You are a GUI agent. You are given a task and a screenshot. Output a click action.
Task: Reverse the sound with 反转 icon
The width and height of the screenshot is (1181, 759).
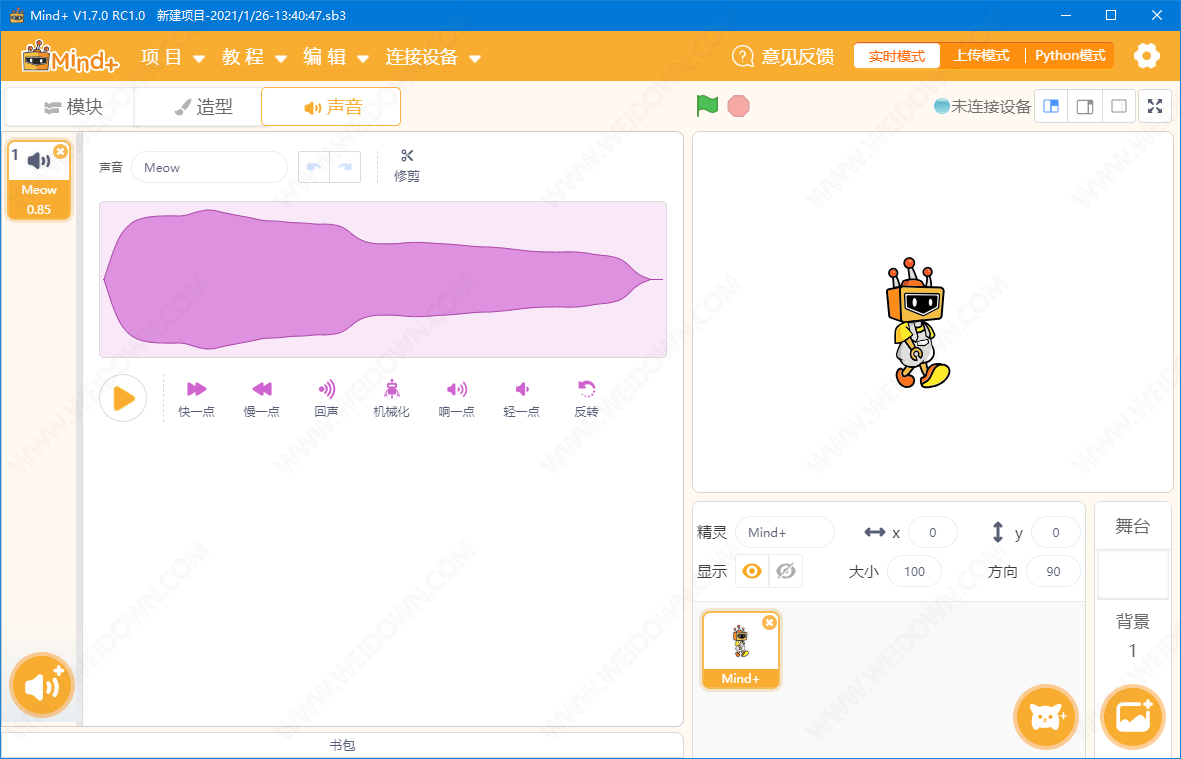(586, 389)
